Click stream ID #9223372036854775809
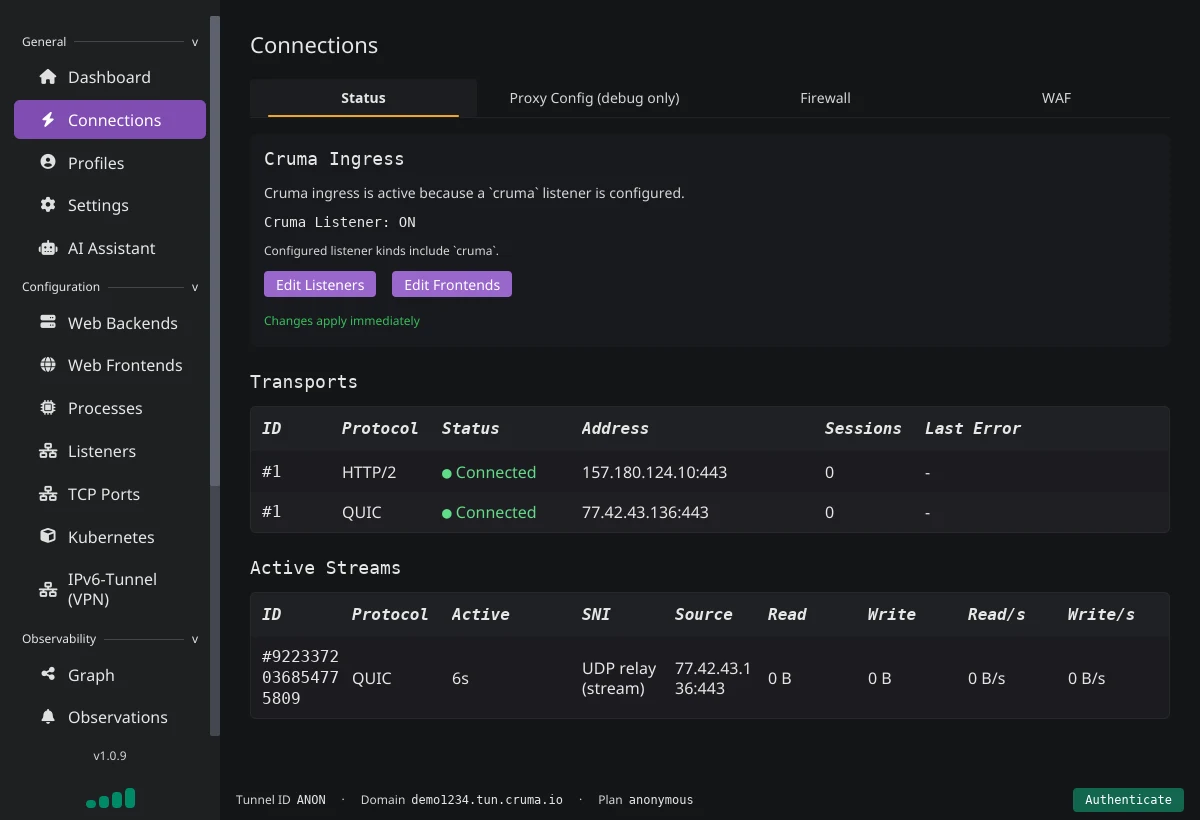Viewport: 1200px width, 820px height. [300, 677]
